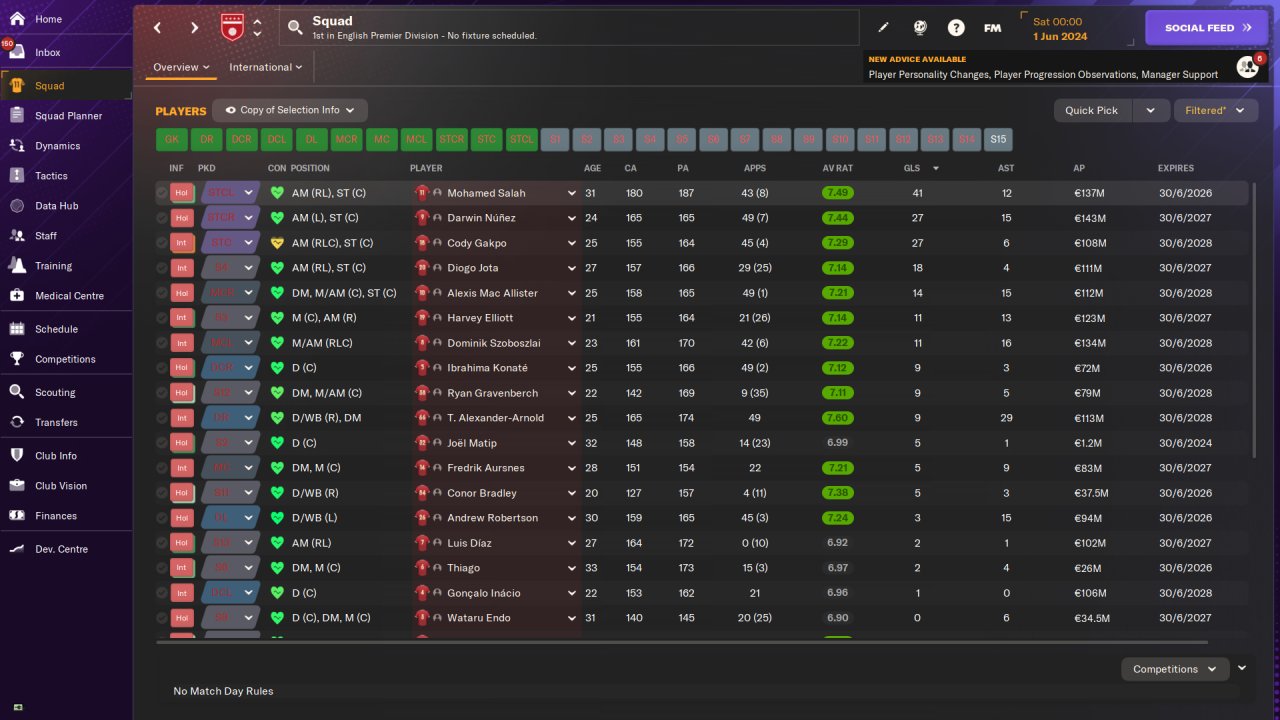Open the Data Hub icon
The height and width of the screenshot is (720, 1280).
pos(17,206)
